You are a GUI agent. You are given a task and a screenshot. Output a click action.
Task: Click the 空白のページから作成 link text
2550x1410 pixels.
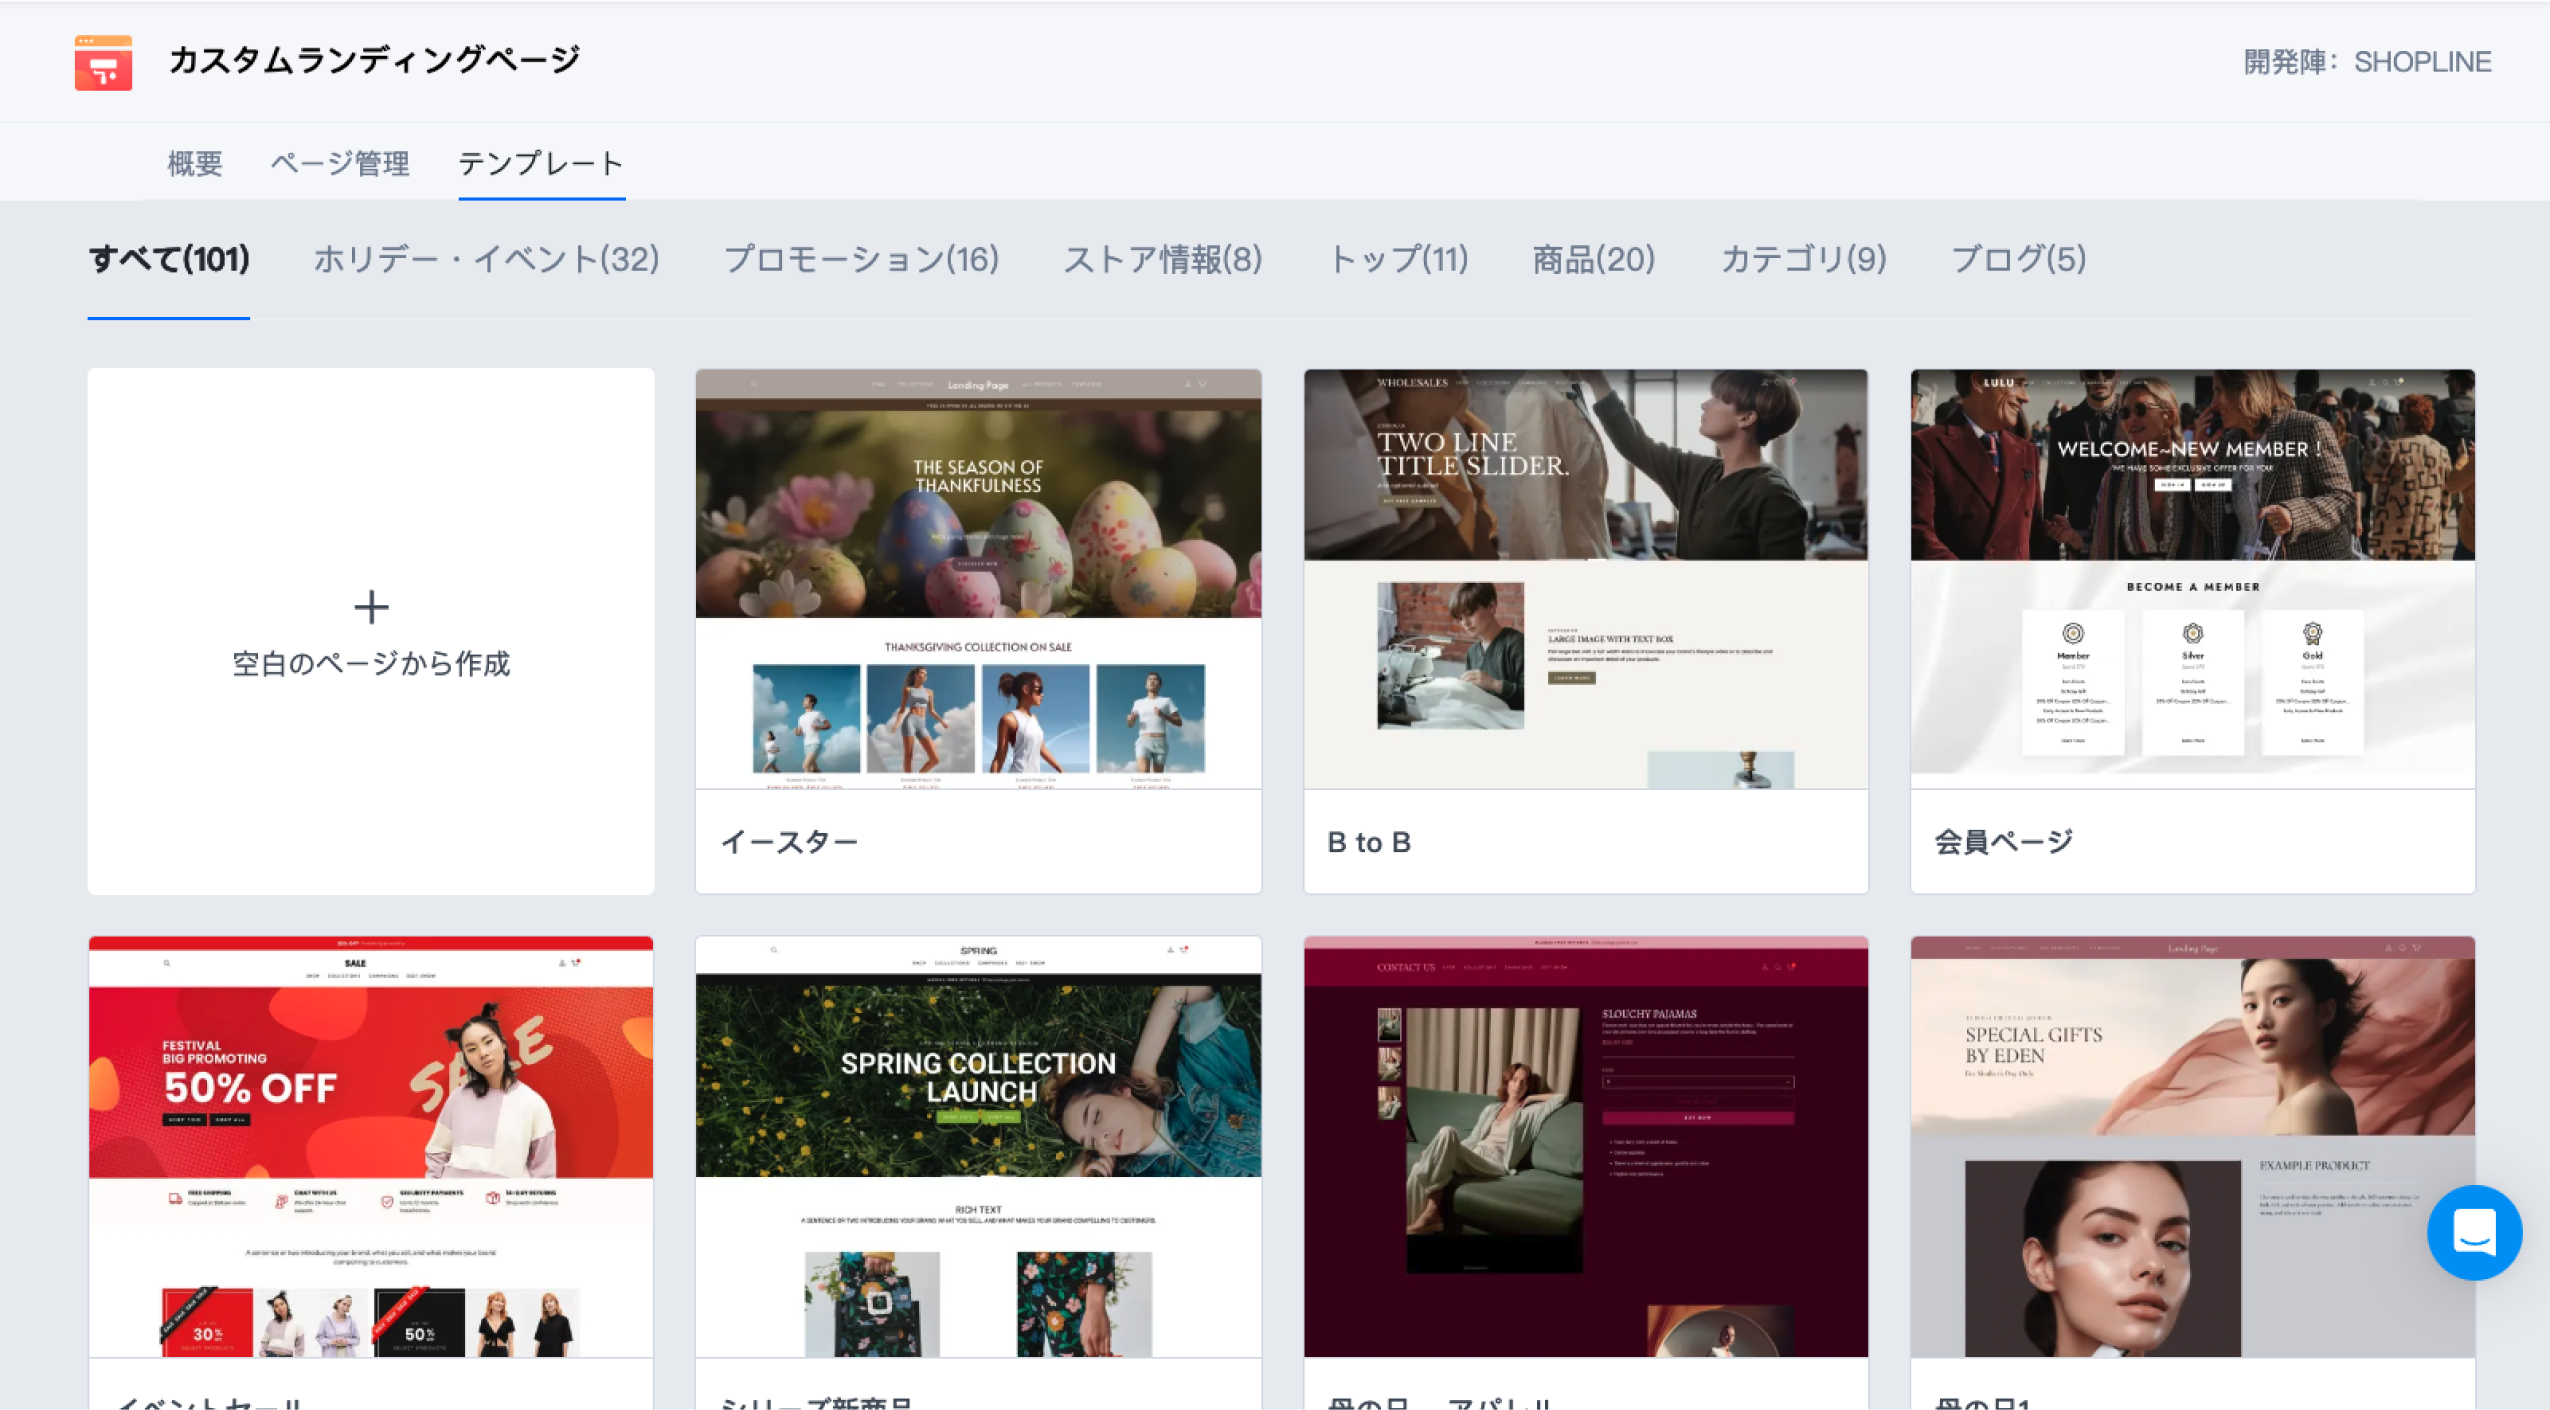[x=371, y=664]
